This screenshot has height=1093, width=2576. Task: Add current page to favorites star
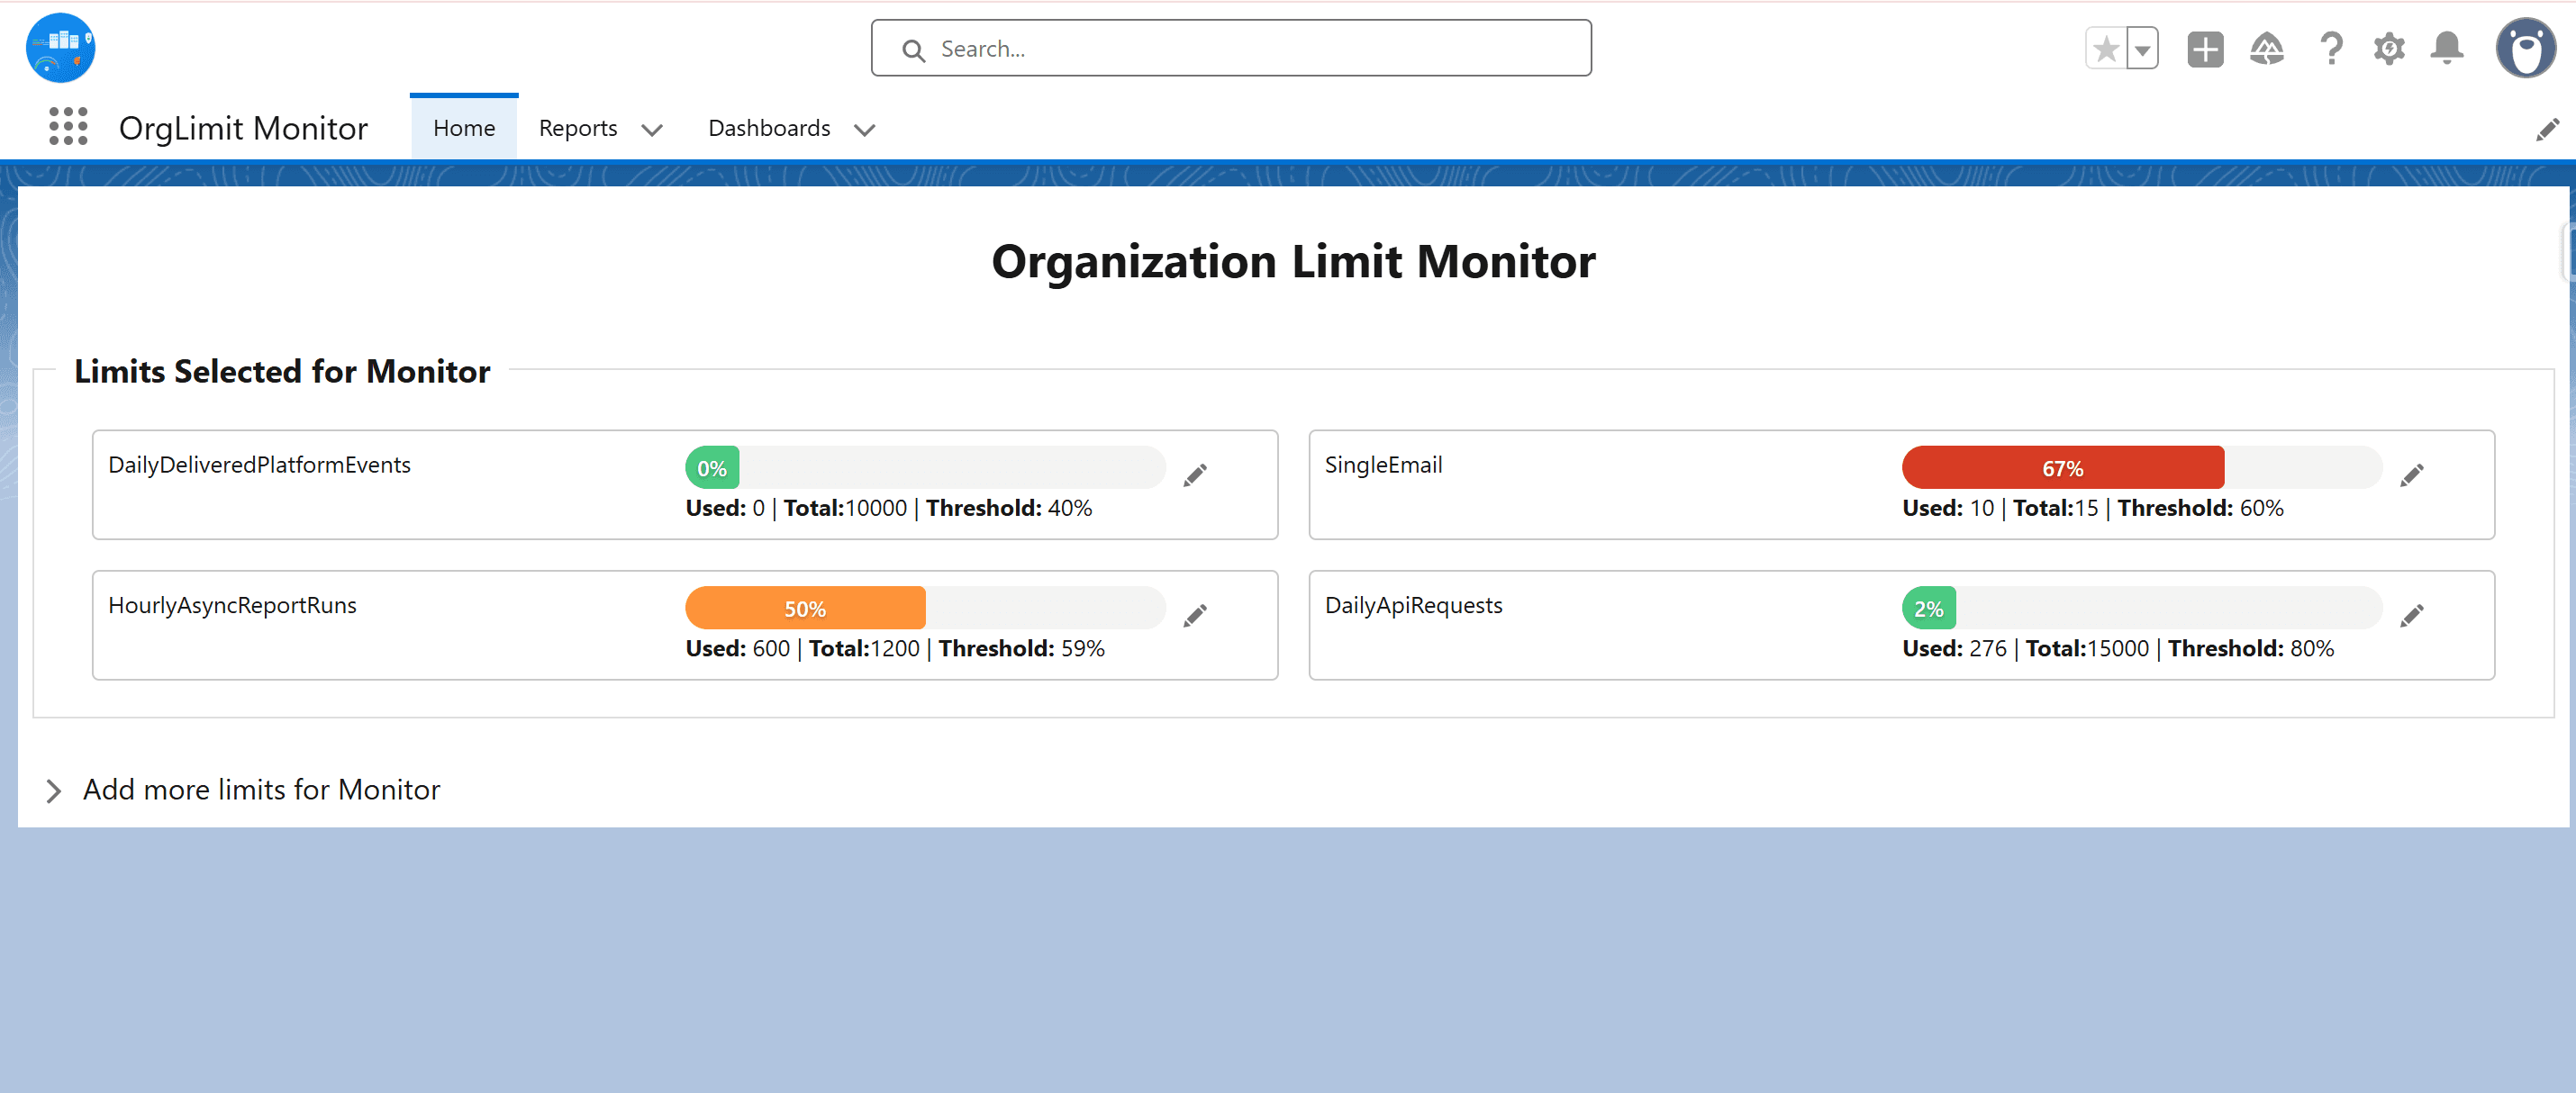pos(2105,49)
